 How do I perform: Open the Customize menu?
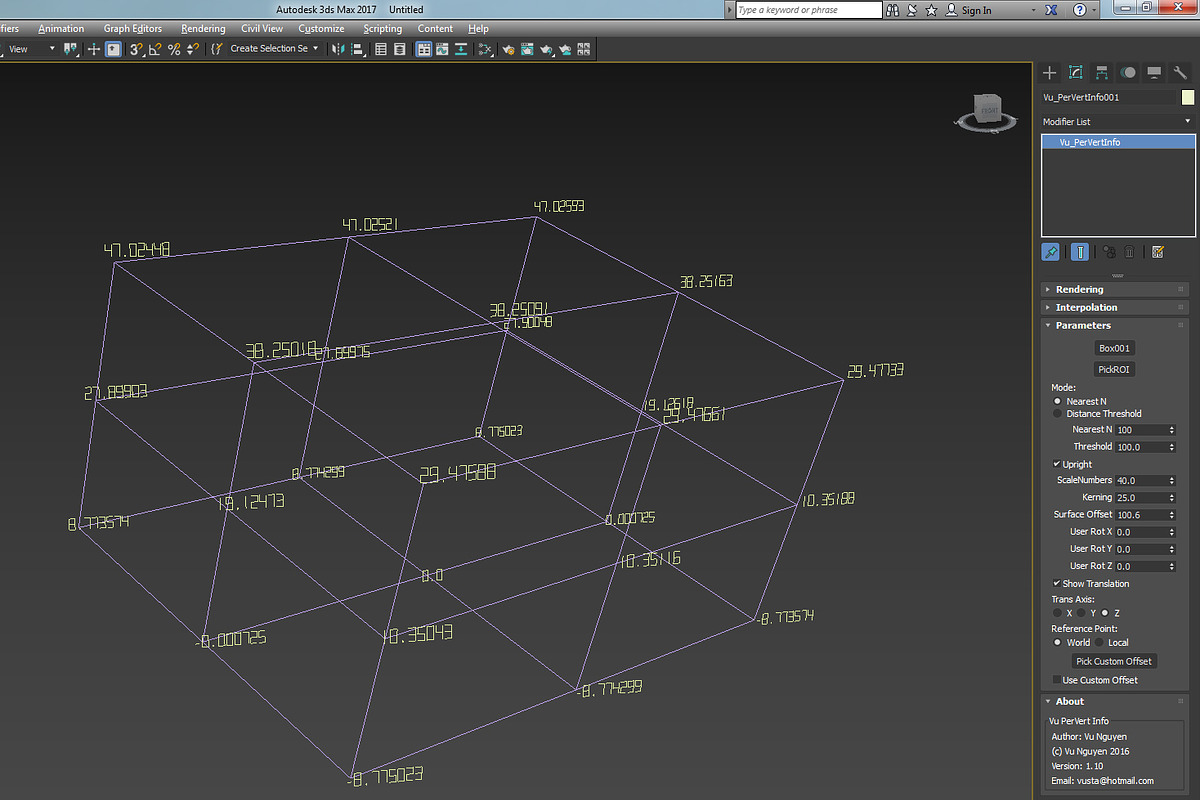coord(321,29)
